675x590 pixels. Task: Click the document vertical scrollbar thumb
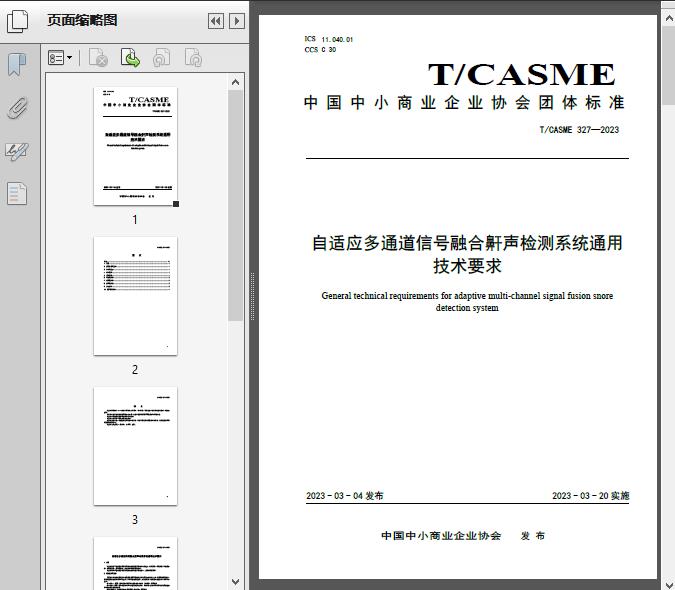669,65
